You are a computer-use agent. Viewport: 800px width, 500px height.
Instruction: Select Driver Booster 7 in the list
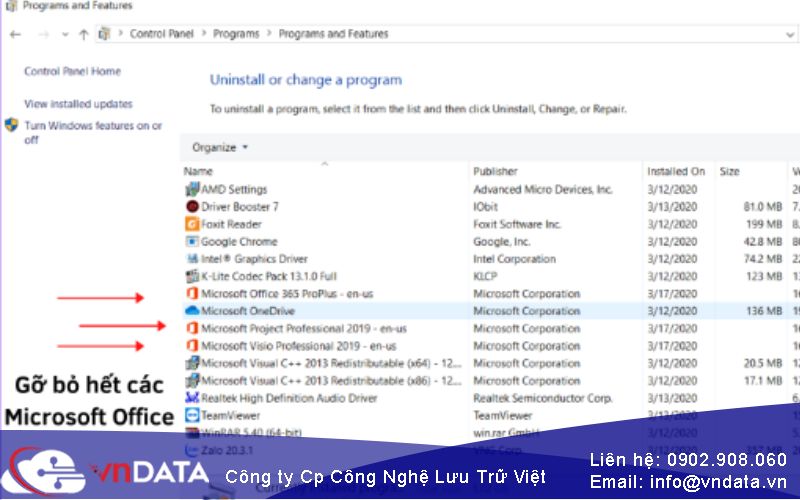pyautogui.click(x=239, y=207)
